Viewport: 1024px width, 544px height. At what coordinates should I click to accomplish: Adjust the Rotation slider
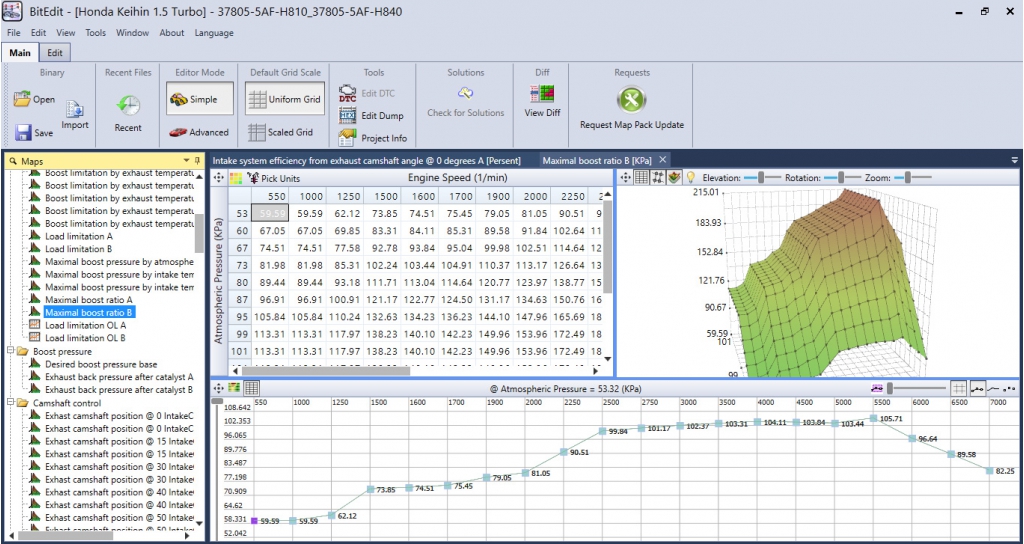841,177
